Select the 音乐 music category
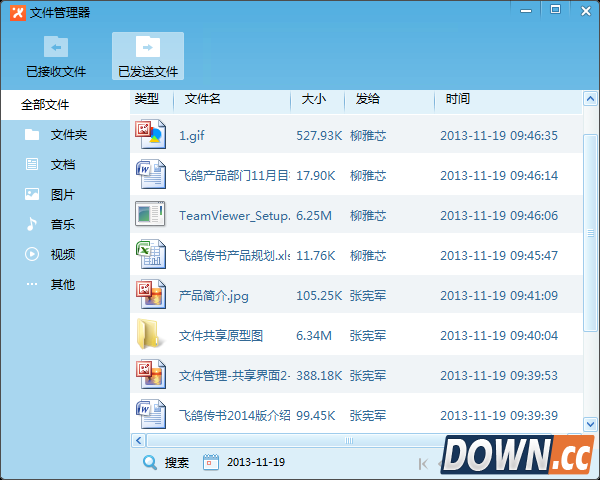 [62, 225]
